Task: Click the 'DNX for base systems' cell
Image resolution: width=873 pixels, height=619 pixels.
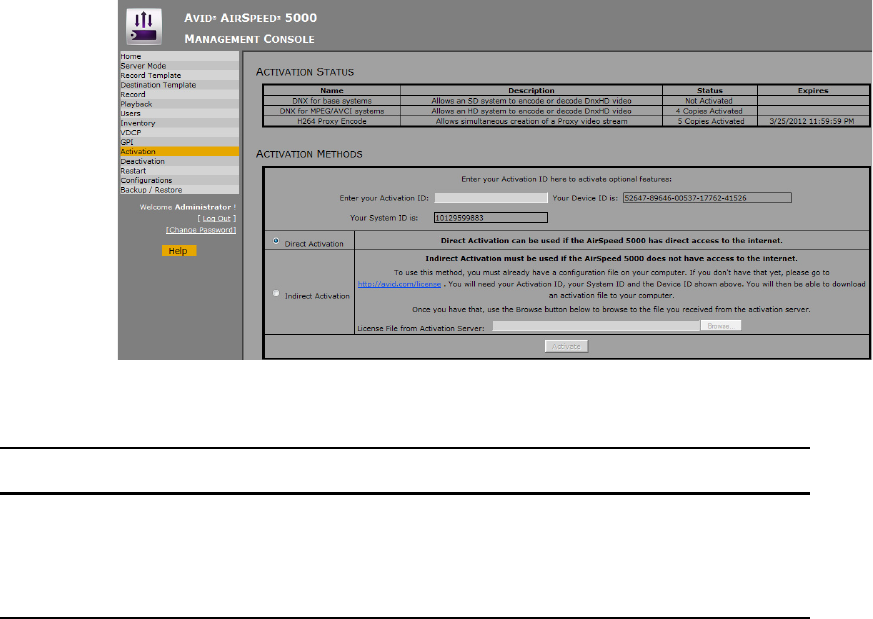Action: [332, 101]
